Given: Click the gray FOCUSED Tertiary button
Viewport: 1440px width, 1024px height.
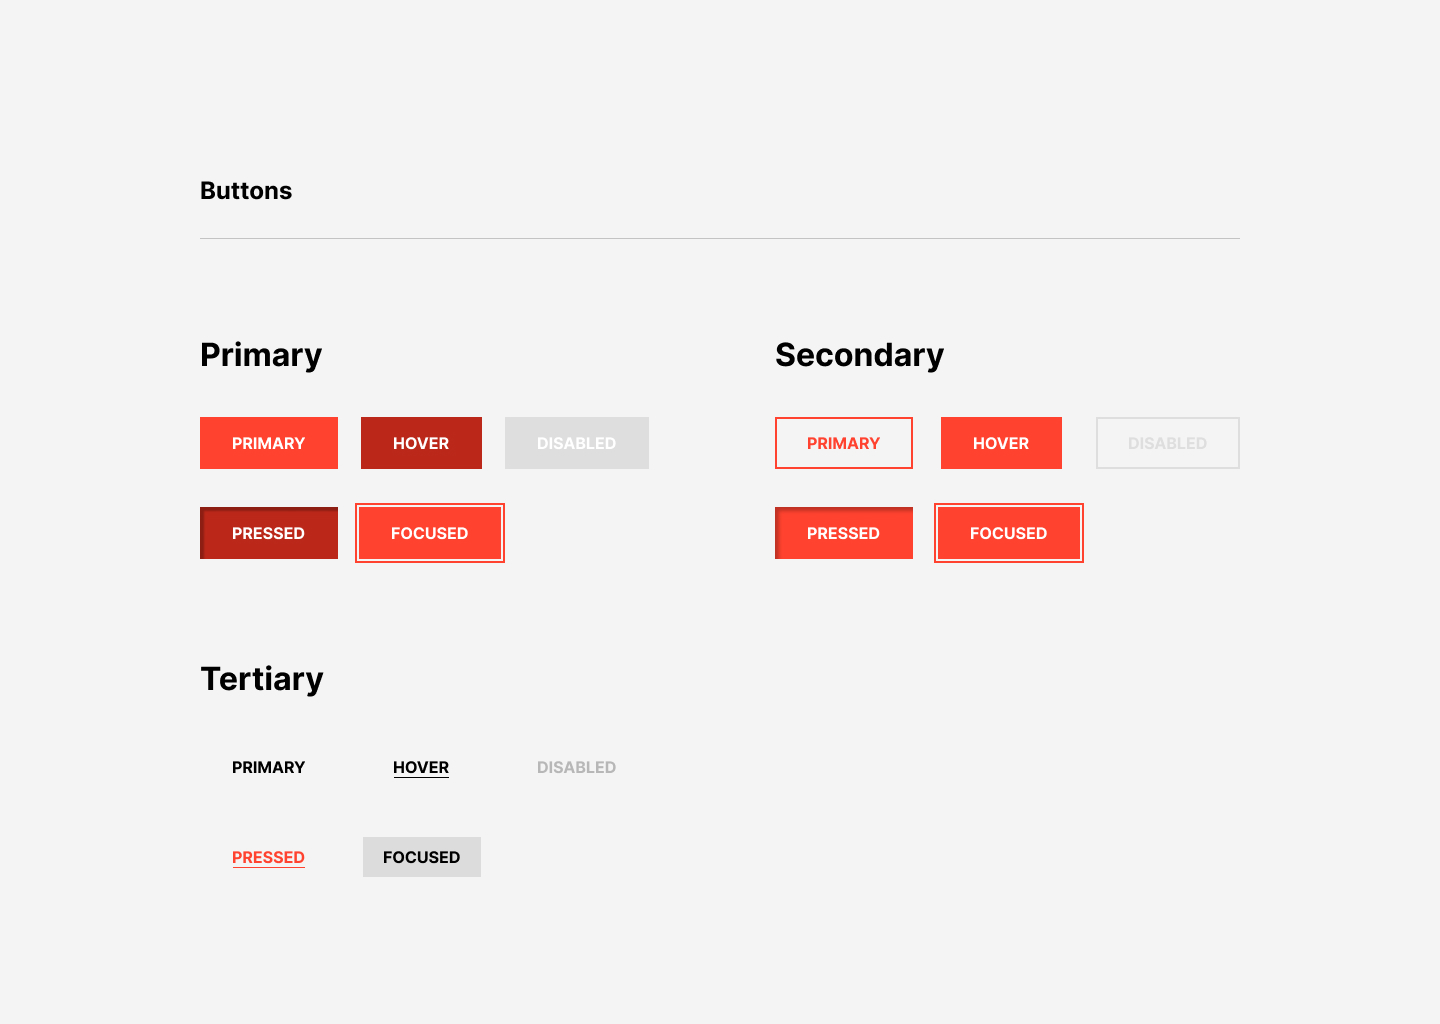Looking at the screenshot, I should [421, 857].
